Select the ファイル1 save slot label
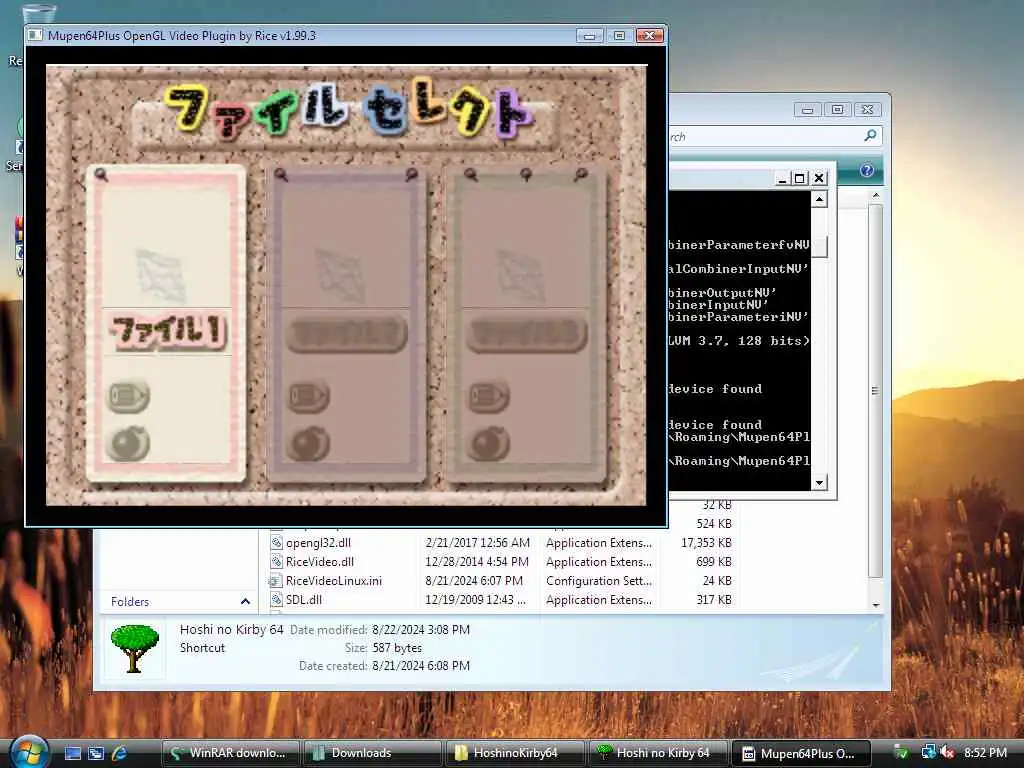This screenshot has height=768, width=1024. (x=169, y=332)
